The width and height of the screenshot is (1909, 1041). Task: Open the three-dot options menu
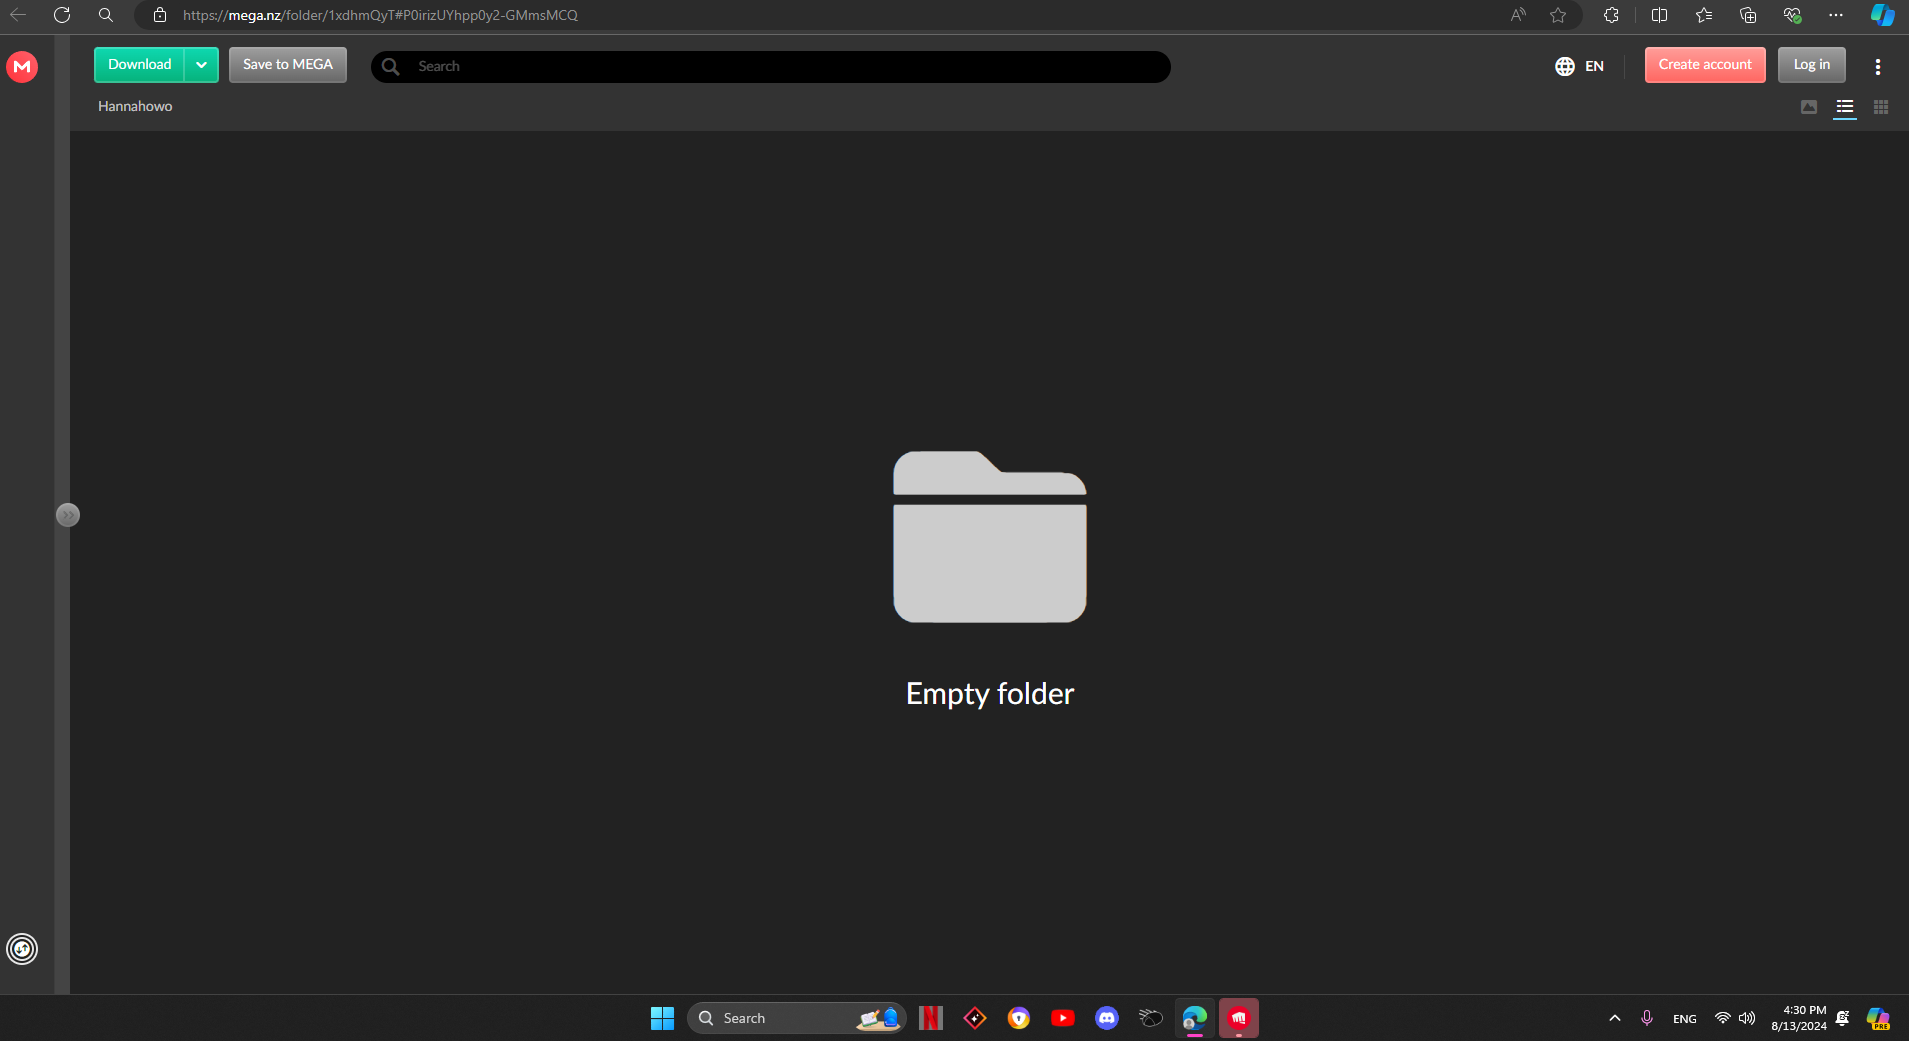1877,66
